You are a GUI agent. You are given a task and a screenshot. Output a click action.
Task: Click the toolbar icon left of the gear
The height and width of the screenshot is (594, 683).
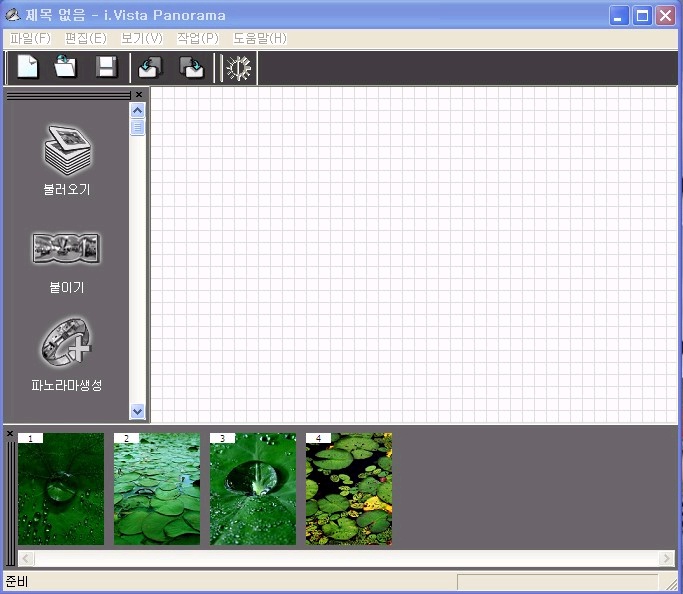click(190, 68)
